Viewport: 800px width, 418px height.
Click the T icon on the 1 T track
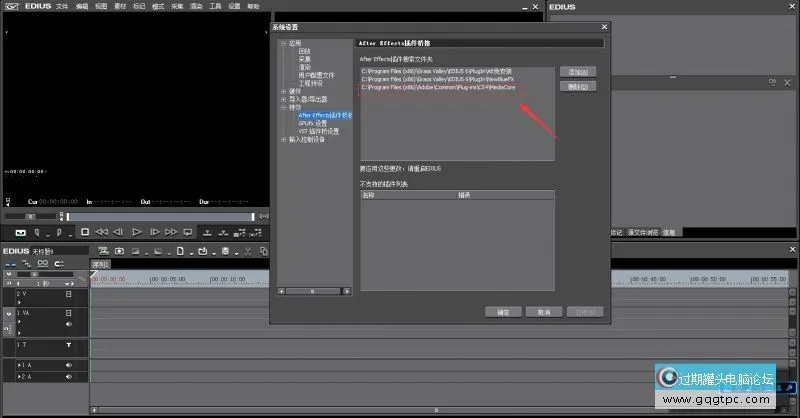69,344
